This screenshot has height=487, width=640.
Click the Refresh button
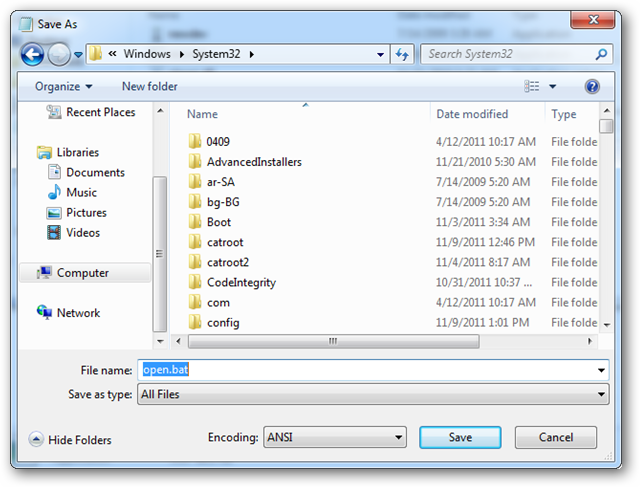tap(402, 54)
